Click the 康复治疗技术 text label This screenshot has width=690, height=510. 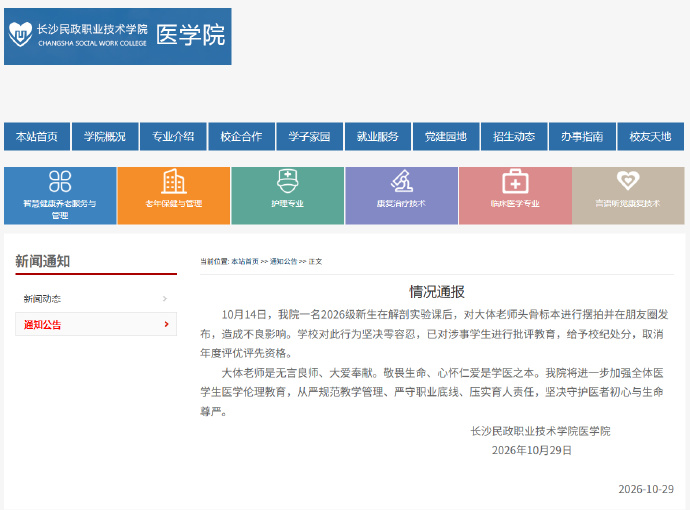point(401,204)
